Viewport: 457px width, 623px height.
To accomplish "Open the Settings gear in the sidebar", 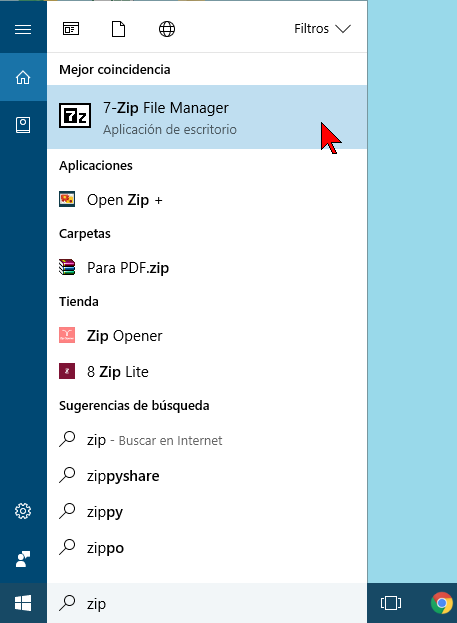I will (23, 511).
